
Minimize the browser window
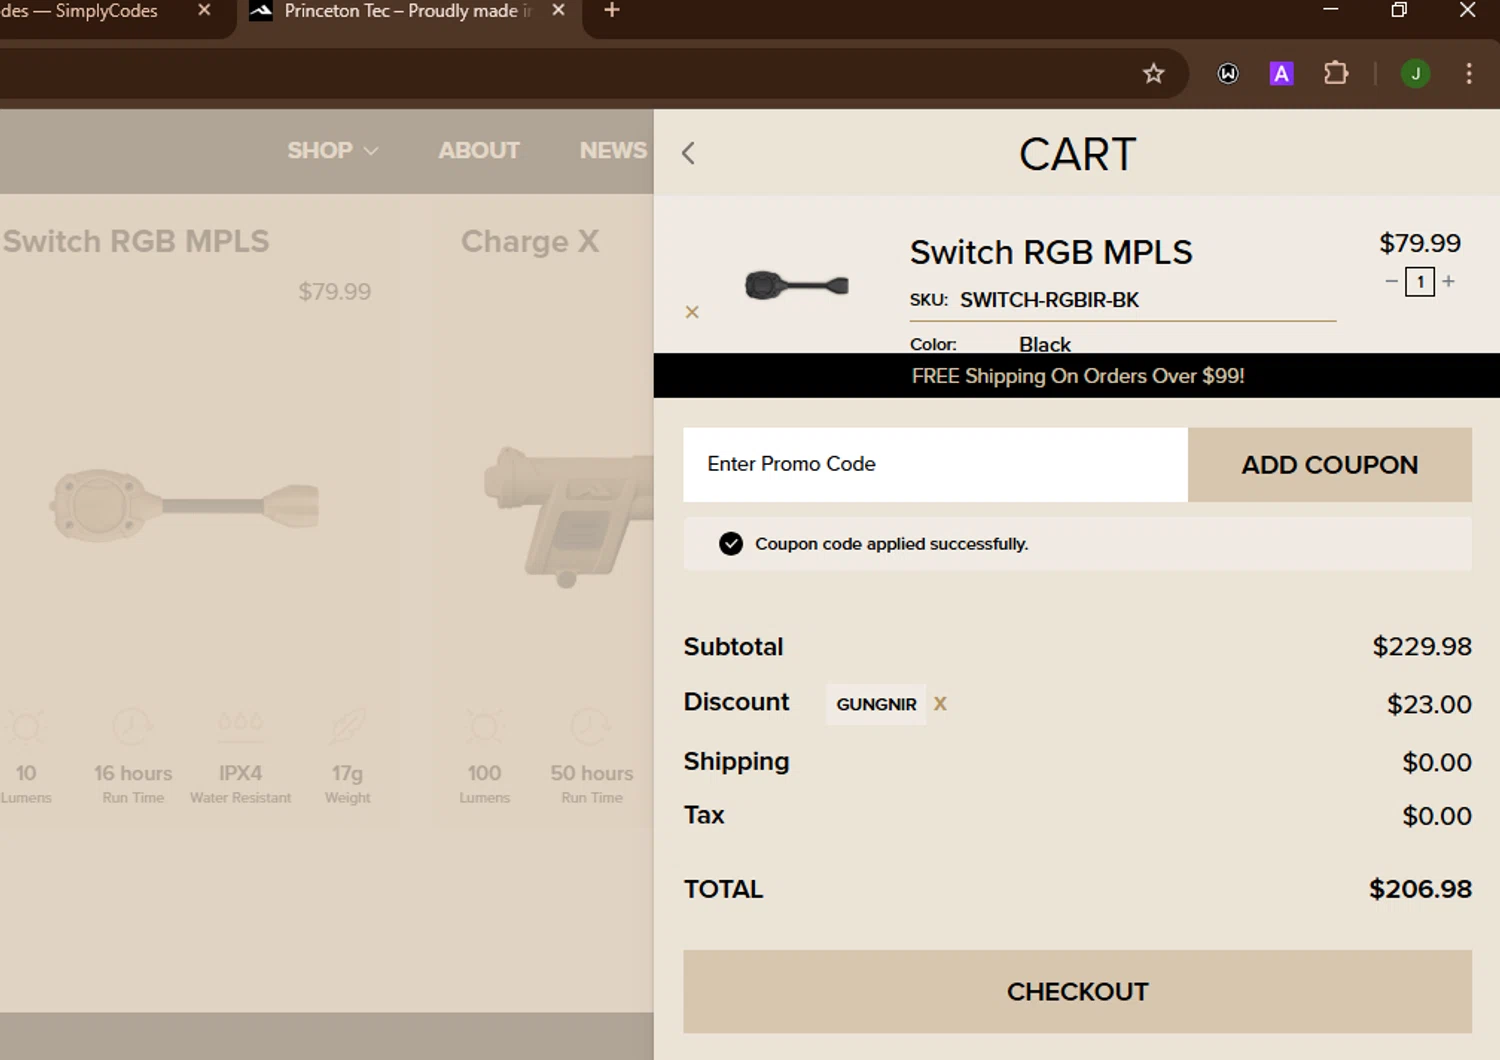[x=1330, y=10]
